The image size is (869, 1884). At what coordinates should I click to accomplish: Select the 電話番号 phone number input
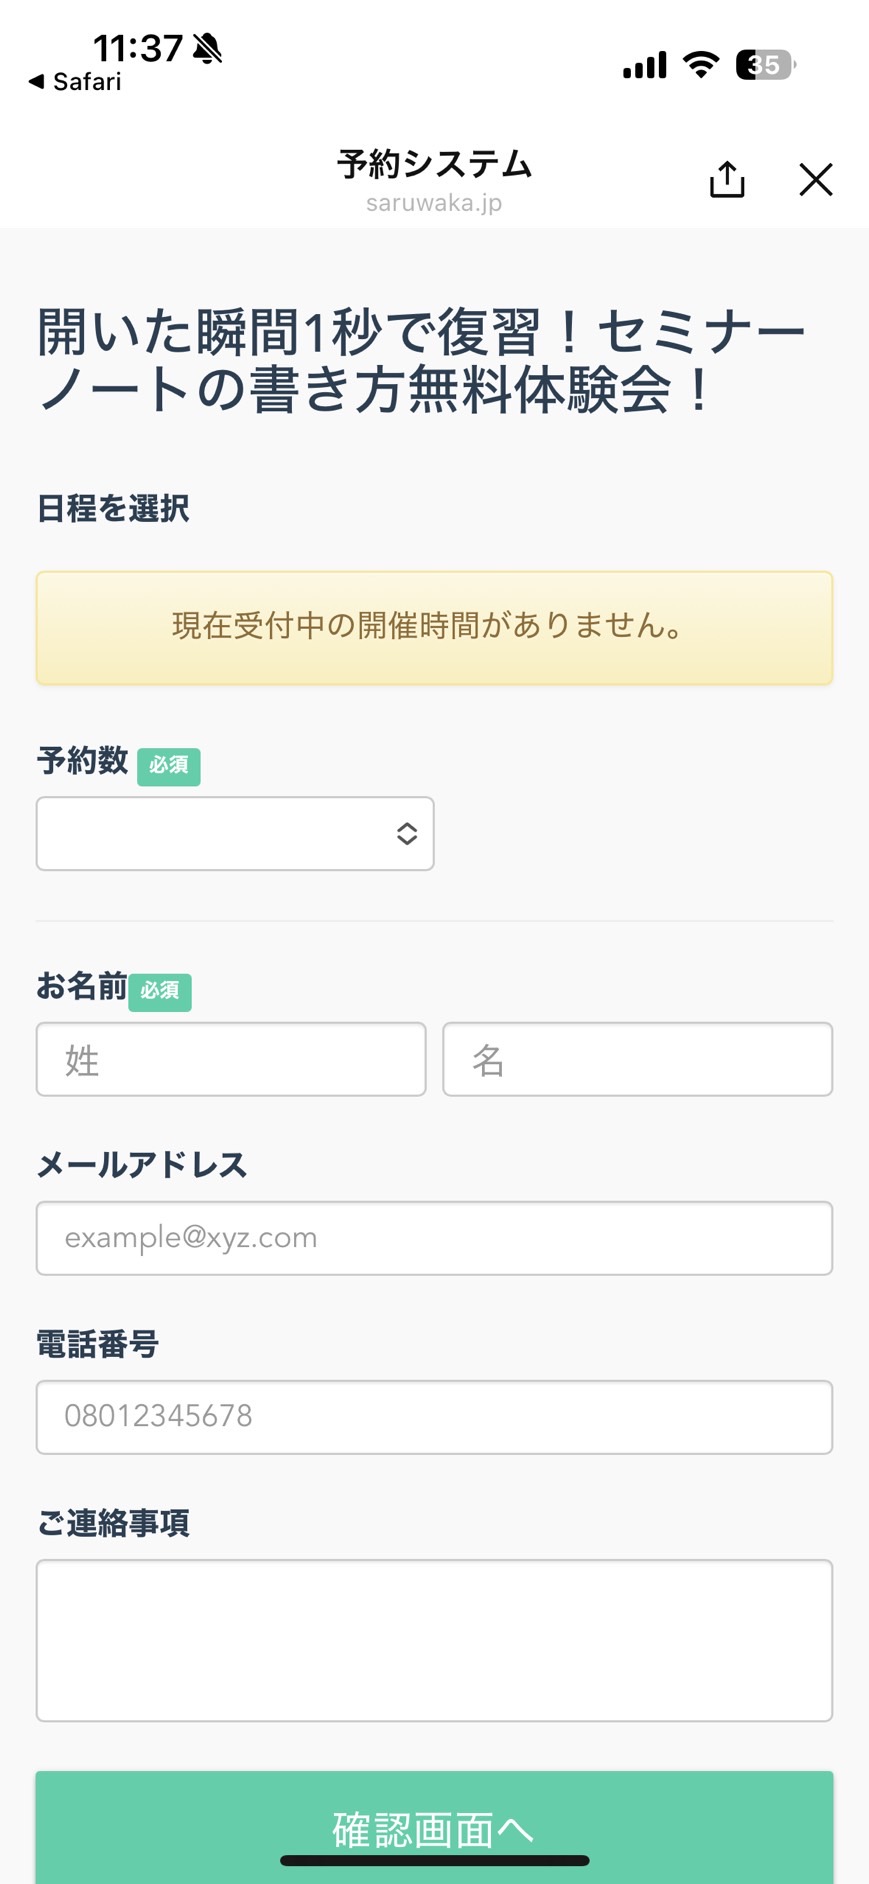pos(434,1417)
